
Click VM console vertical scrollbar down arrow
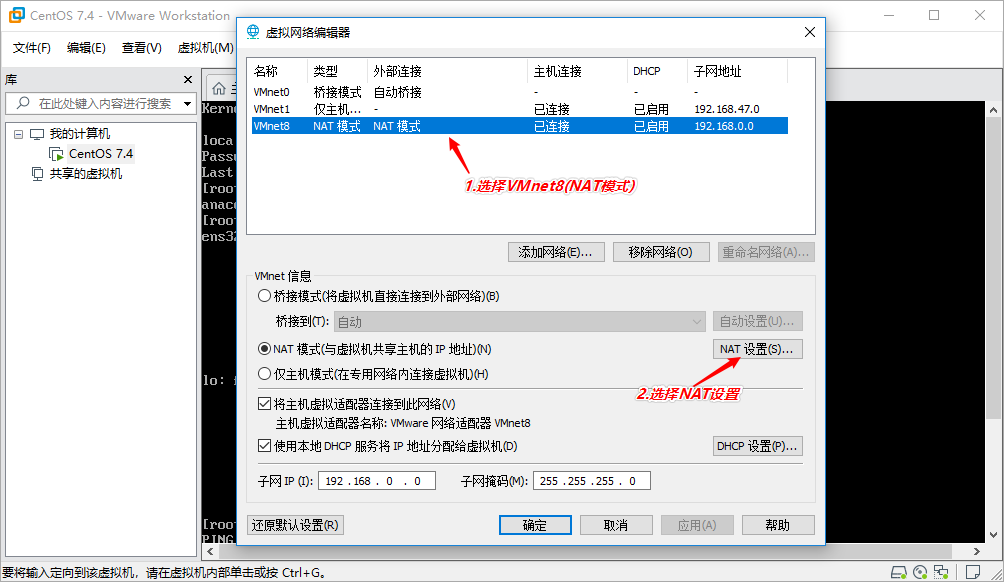pos(993,535)
